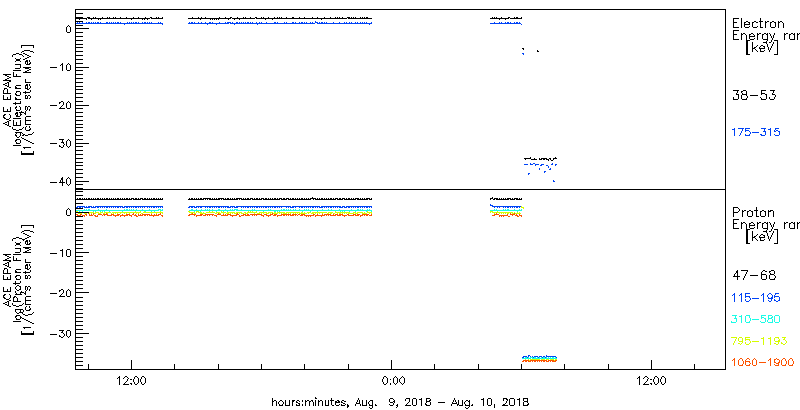Click the -30 tick label on electron axis
The height and width of the screenshot is (410, 800).
61,144
